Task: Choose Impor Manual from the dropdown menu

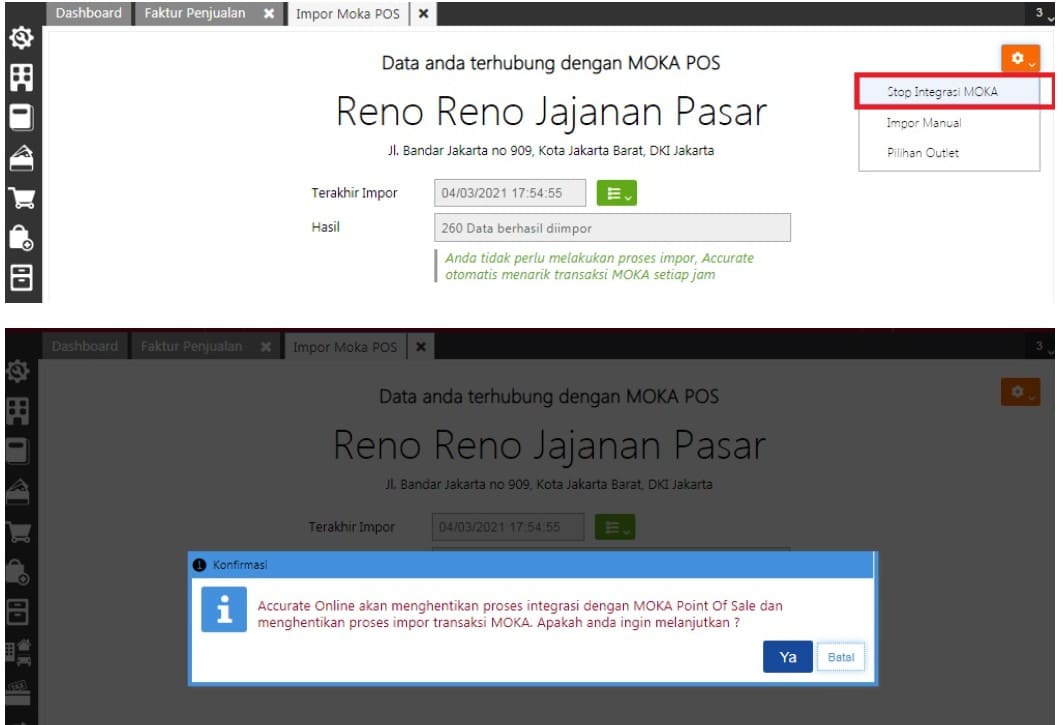Action: (923, 123)
